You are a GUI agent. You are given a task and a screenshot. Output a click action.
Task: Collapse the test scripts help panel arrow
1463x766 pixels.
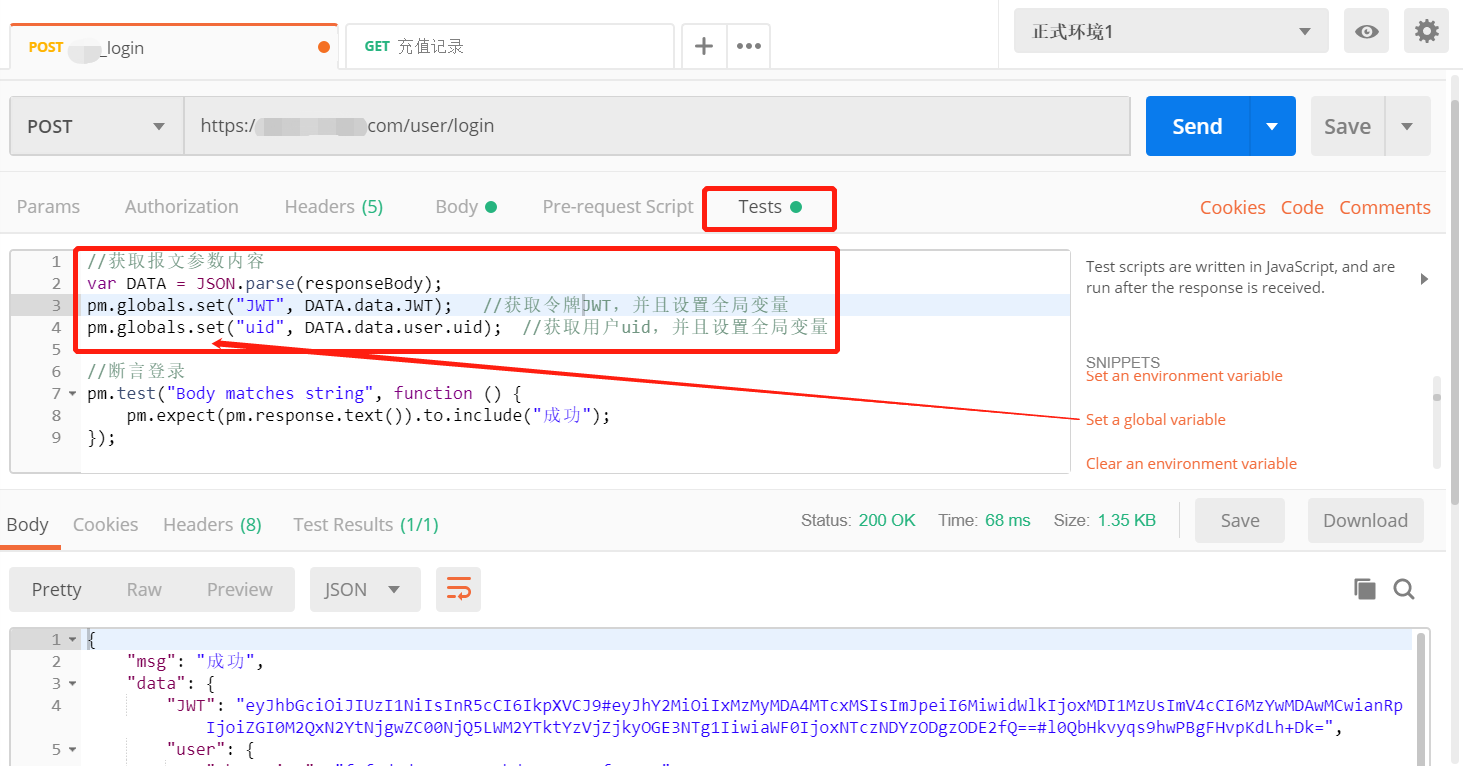[1425, 279]
